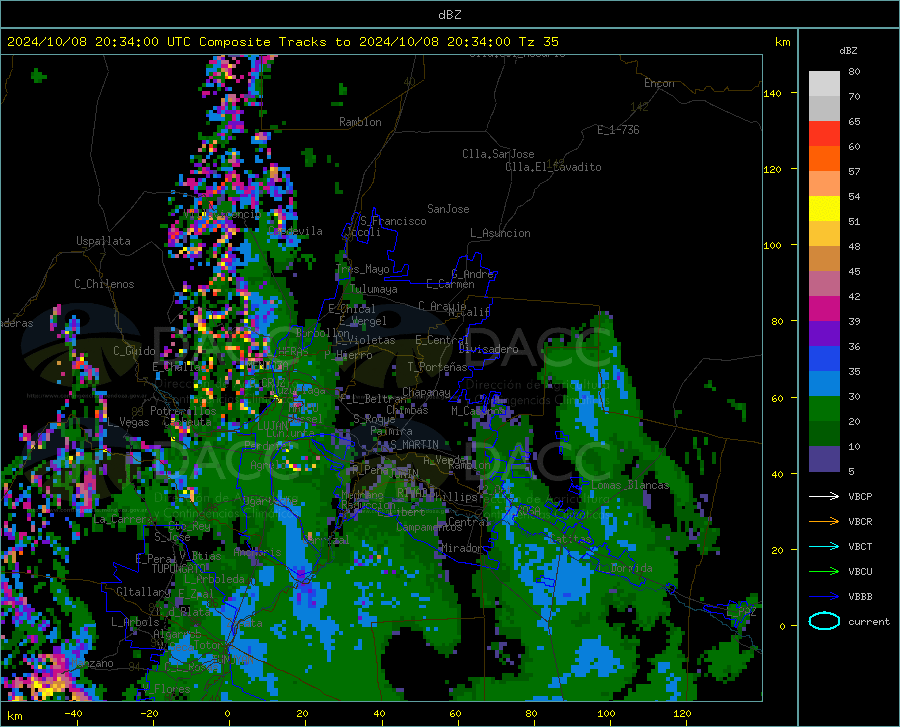
Task: Click the 'TUPUNGATO' map label
Action: tap(179, 569)
